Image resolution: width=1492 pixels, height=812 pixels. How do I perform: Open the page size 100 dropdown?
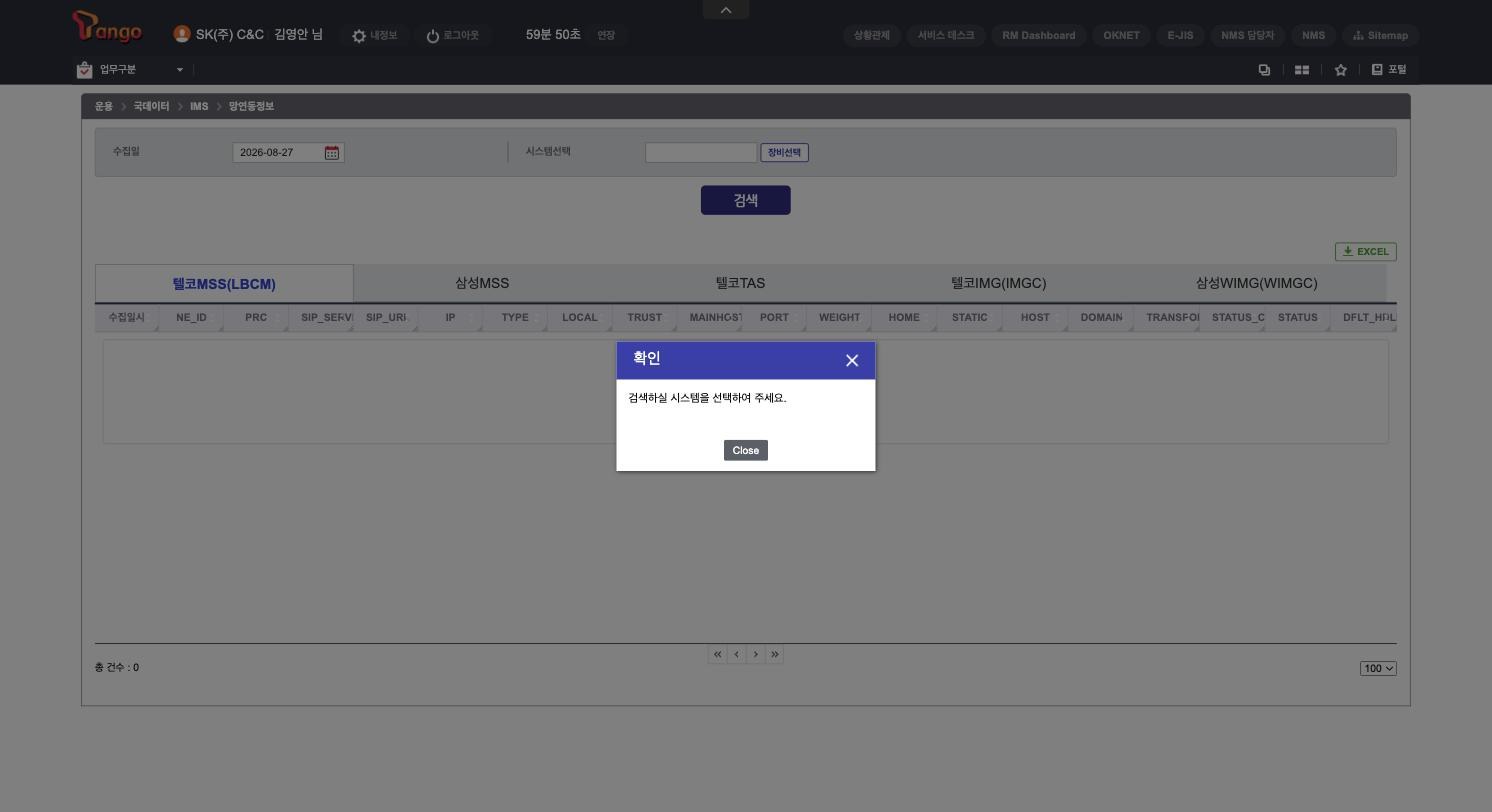point(1378,668)
